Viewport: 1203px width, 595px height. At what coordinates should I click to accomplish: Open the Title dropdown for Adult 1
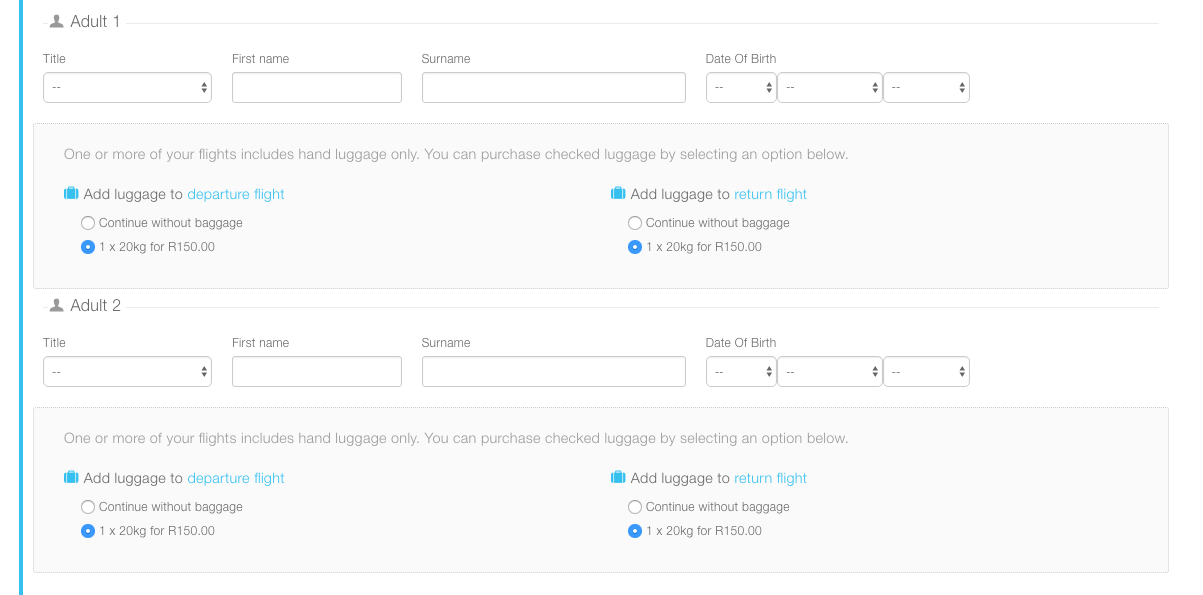pyautogui.click(x=127, y=88)
